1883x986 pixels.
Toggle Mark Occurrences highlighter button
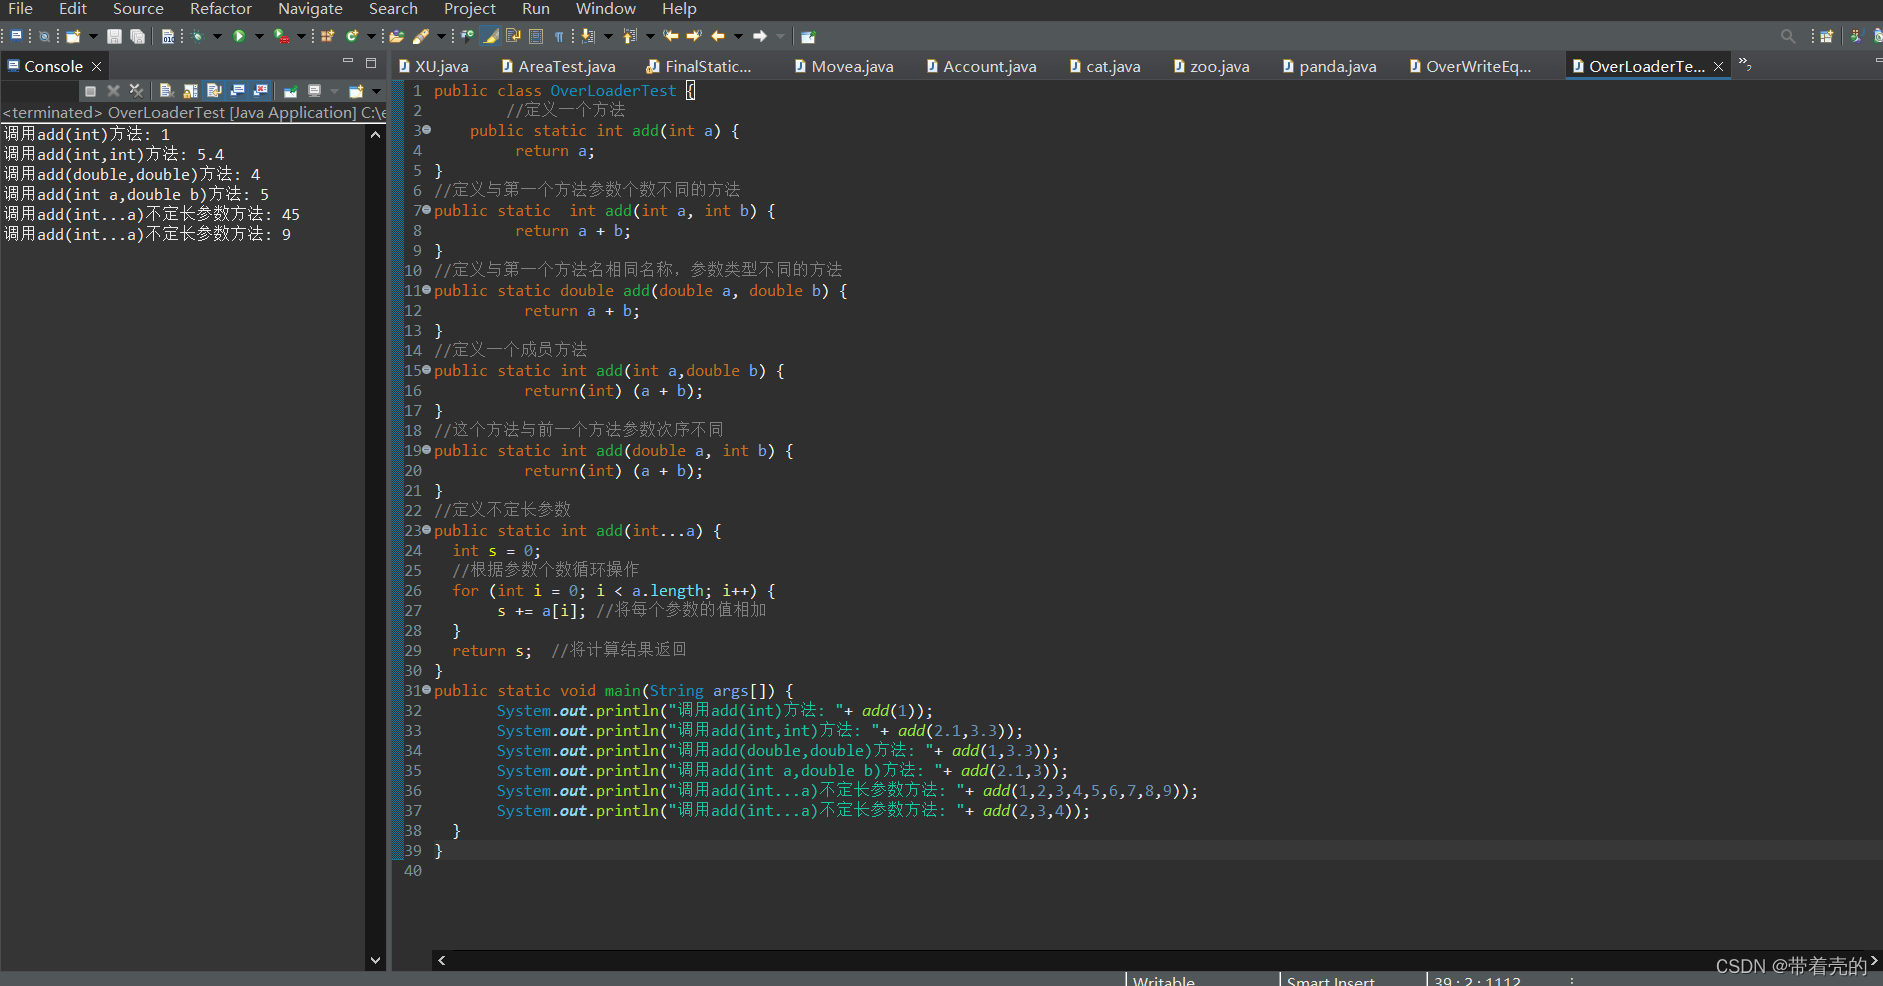coord(490,36)
